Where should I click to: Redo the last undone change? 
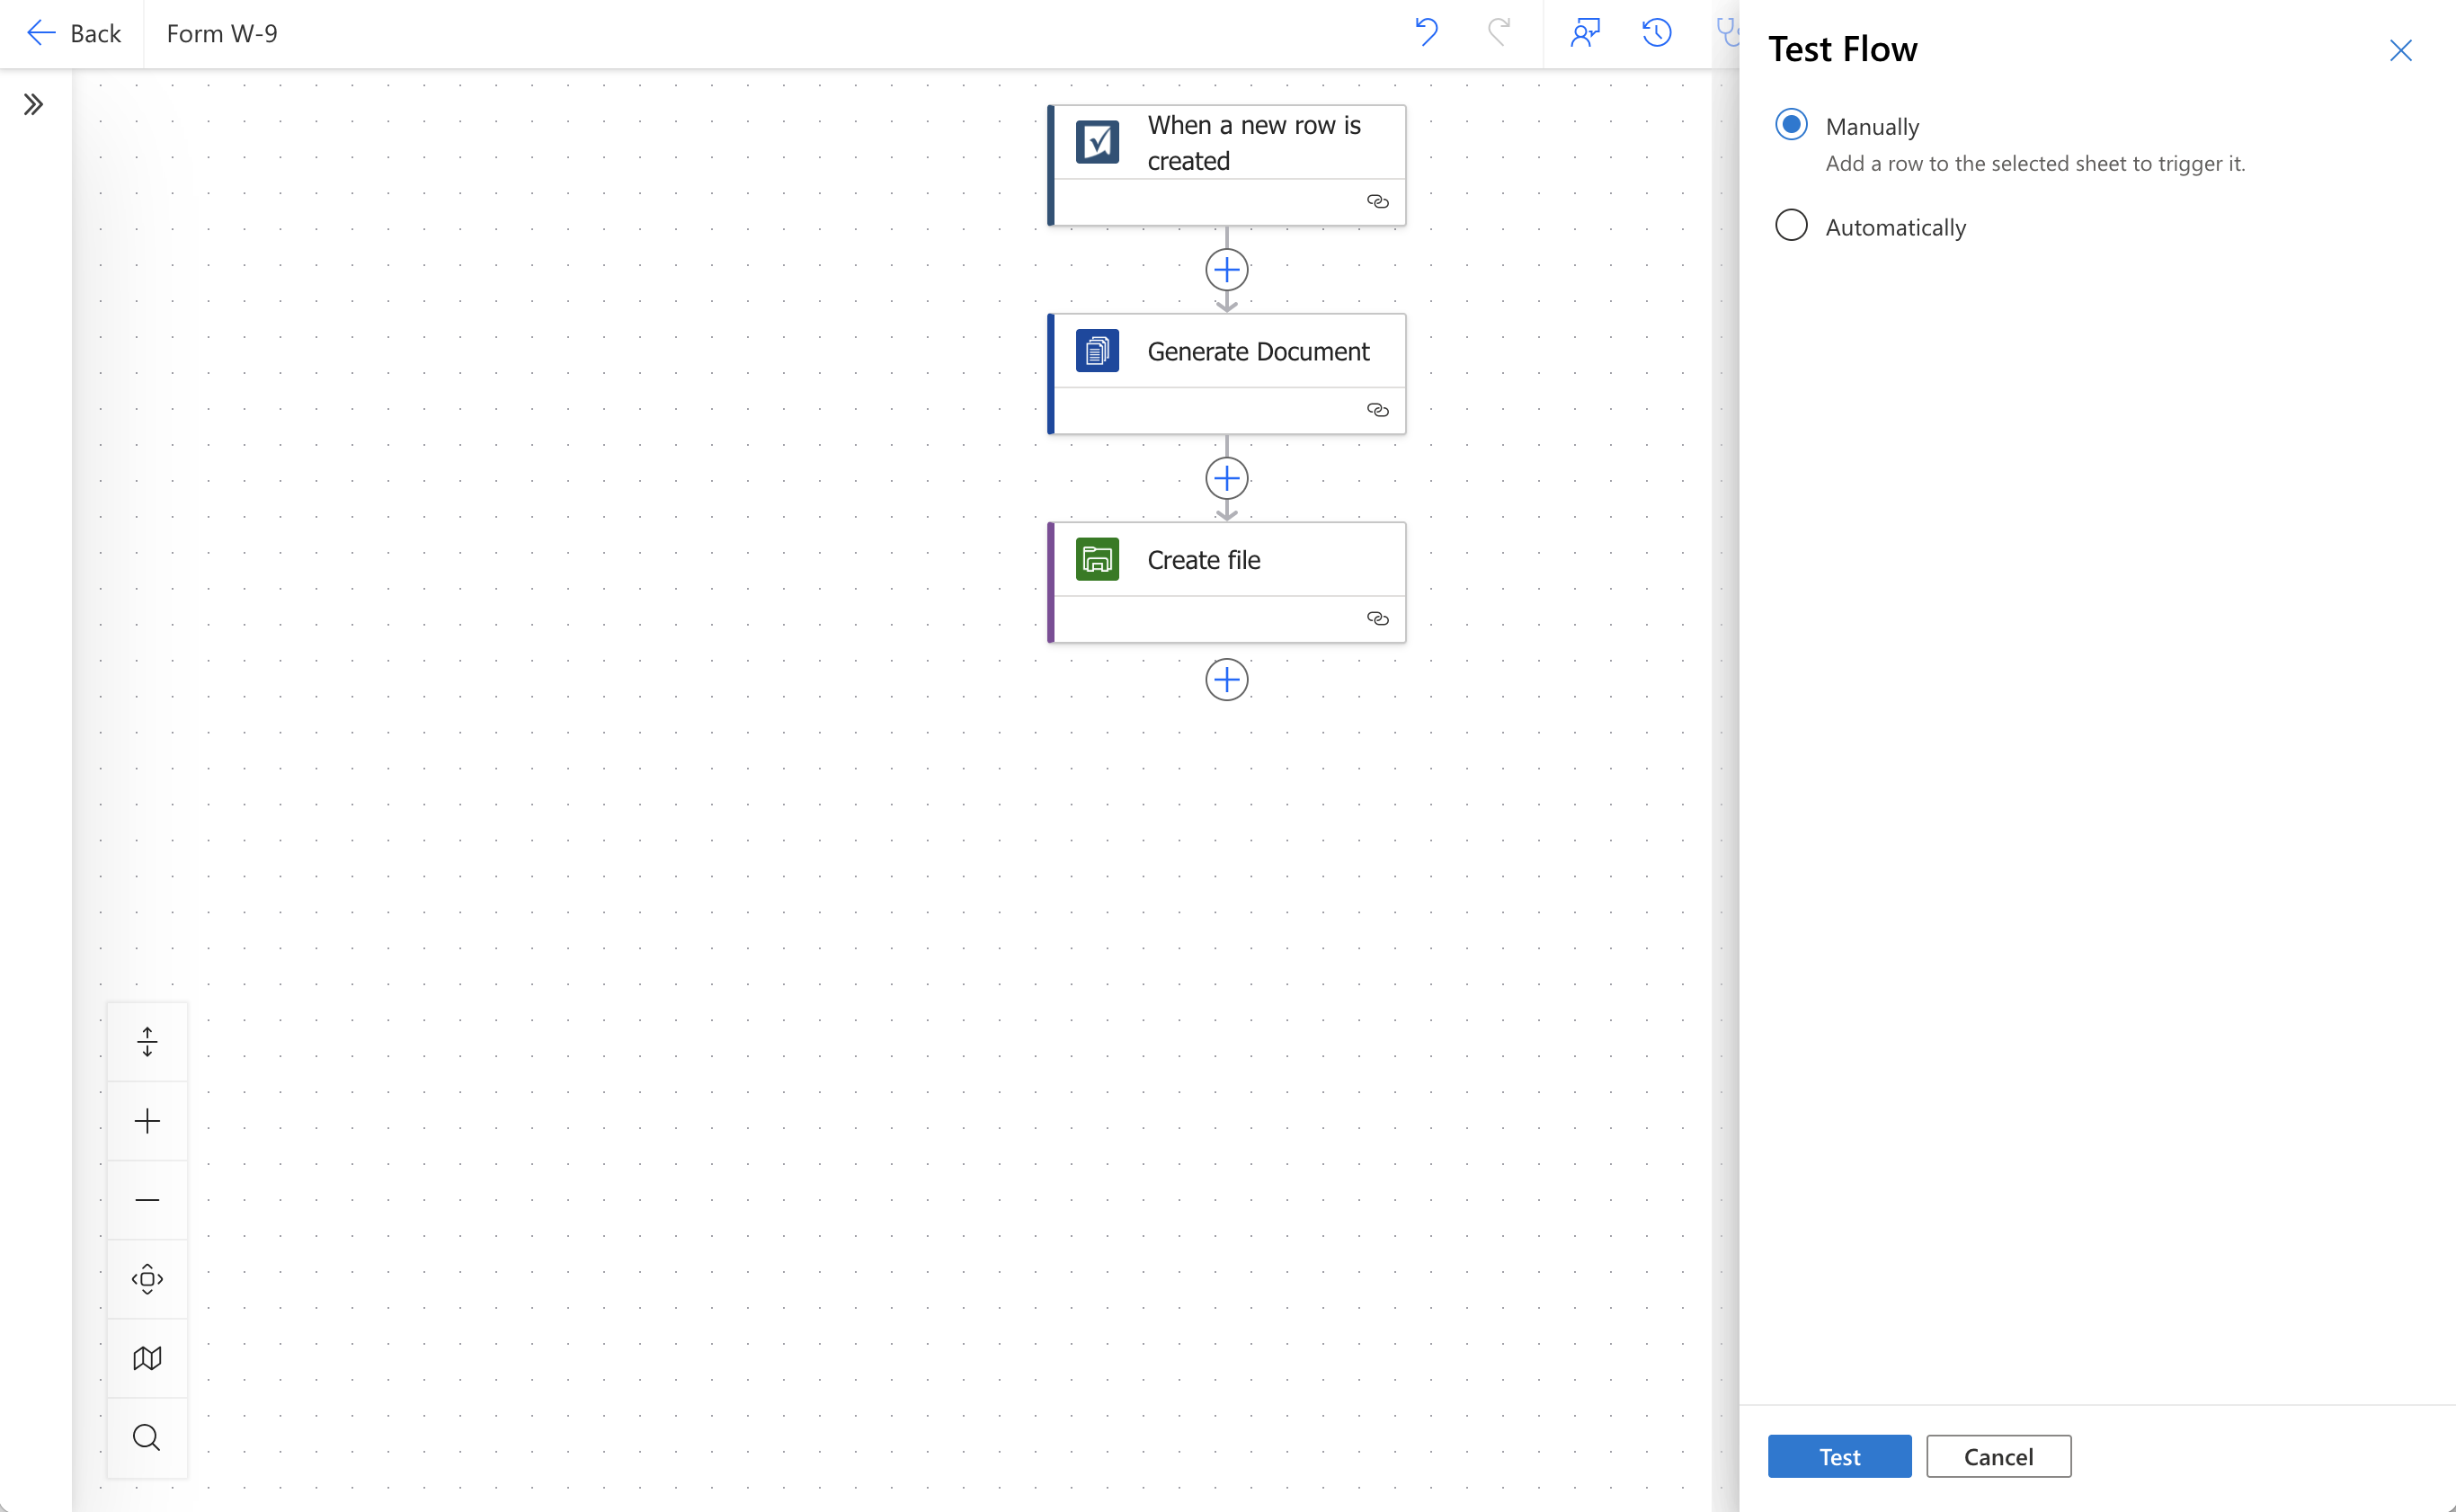point(1498,33)
